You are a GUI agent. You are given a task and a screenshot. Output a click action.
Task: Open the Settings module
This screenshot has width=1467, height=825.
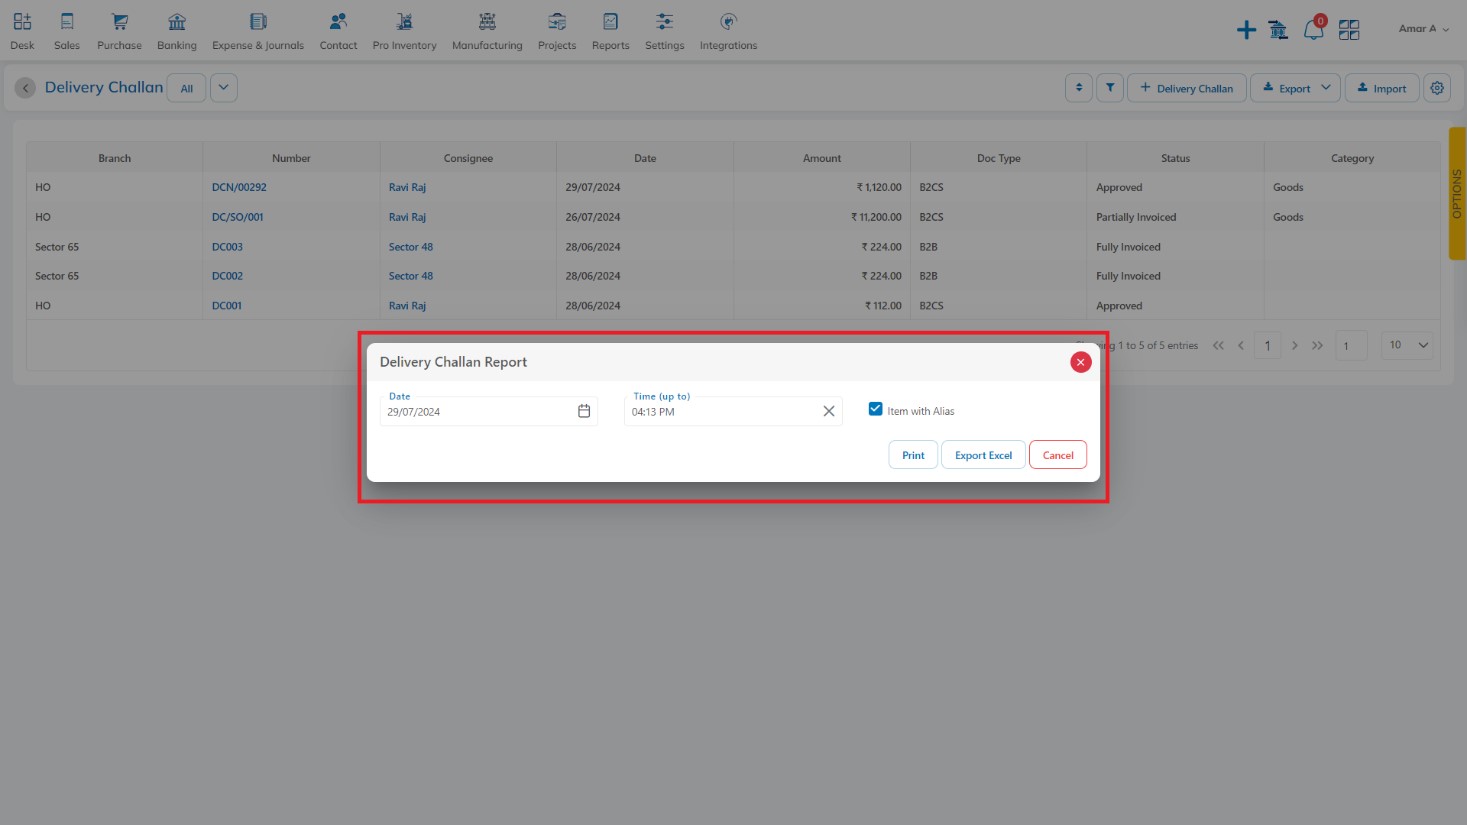point(664,31)
